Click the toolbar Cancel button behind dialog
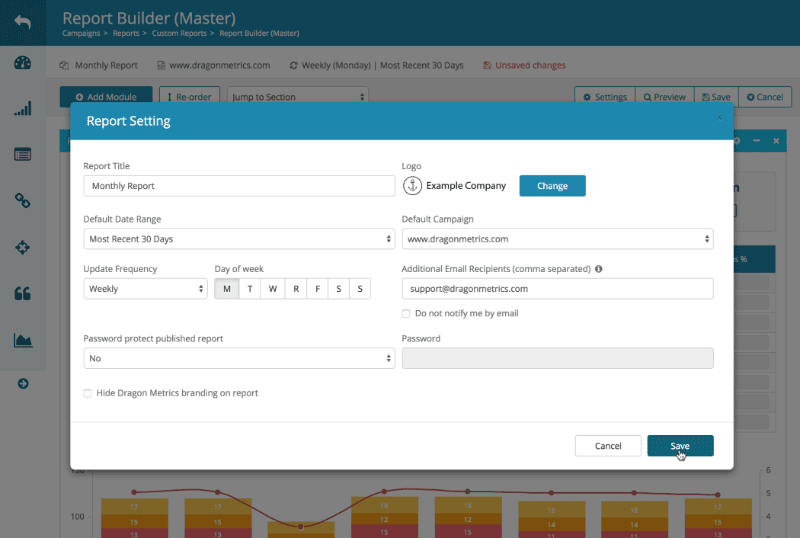 (x=765, y=97)
